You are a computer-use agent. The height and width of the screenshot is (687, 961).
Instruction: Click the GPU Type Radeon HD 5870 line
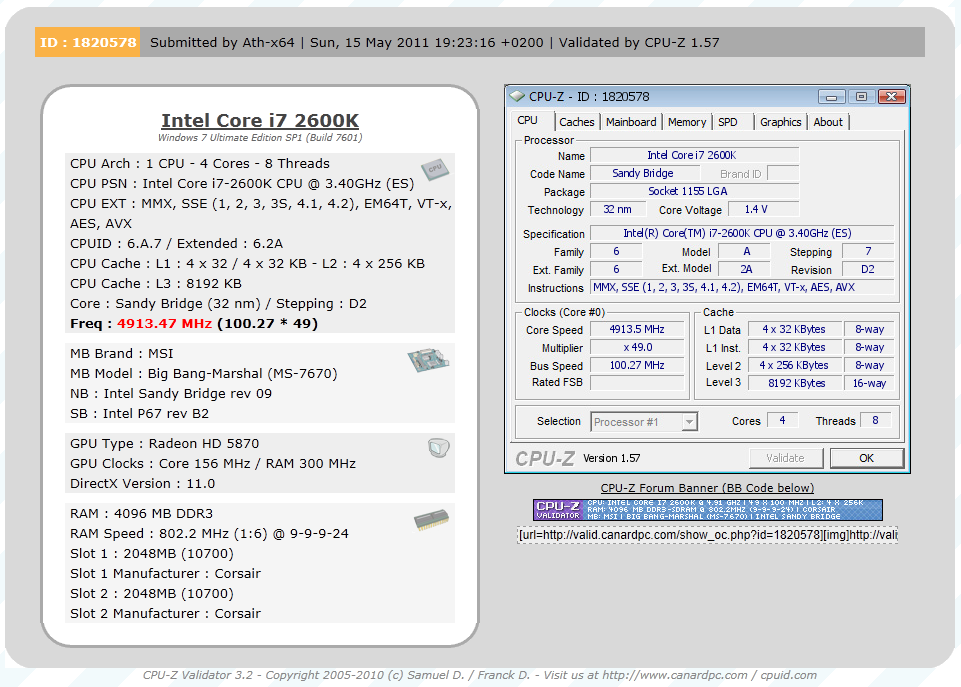(164, 444)
